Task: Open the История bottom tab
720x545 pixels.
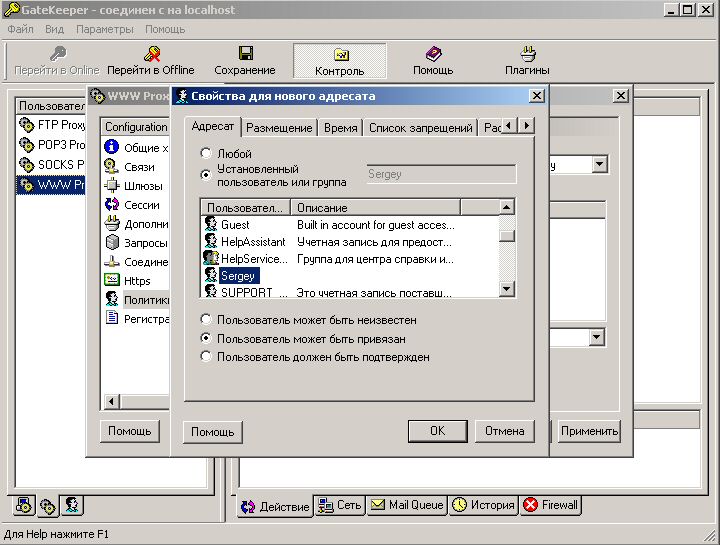Action: click(484, 505)
